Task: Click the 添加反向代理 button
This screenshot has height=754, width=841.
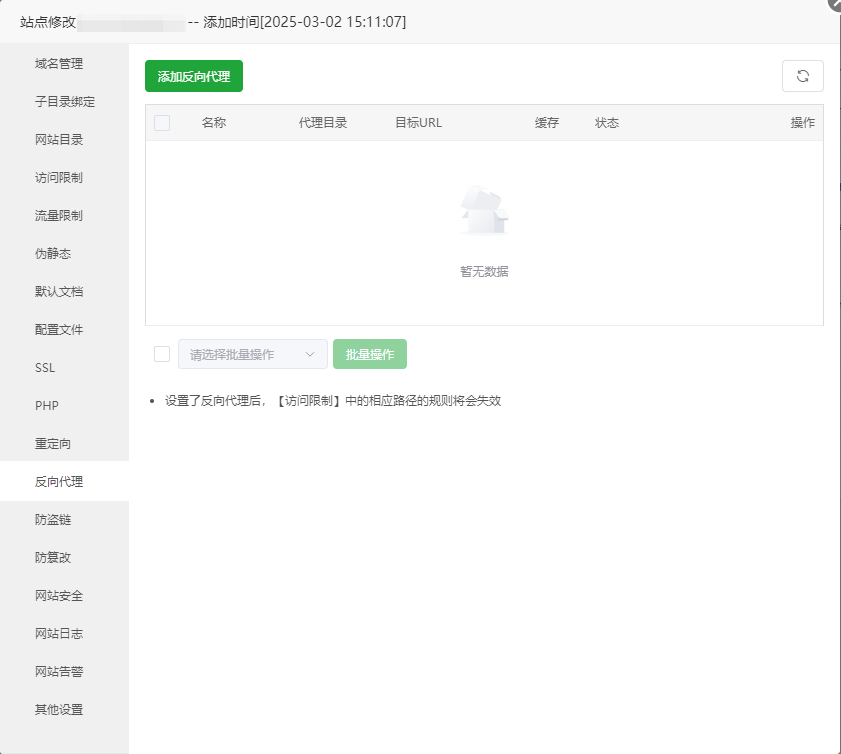Action: (x=193, y=76)
